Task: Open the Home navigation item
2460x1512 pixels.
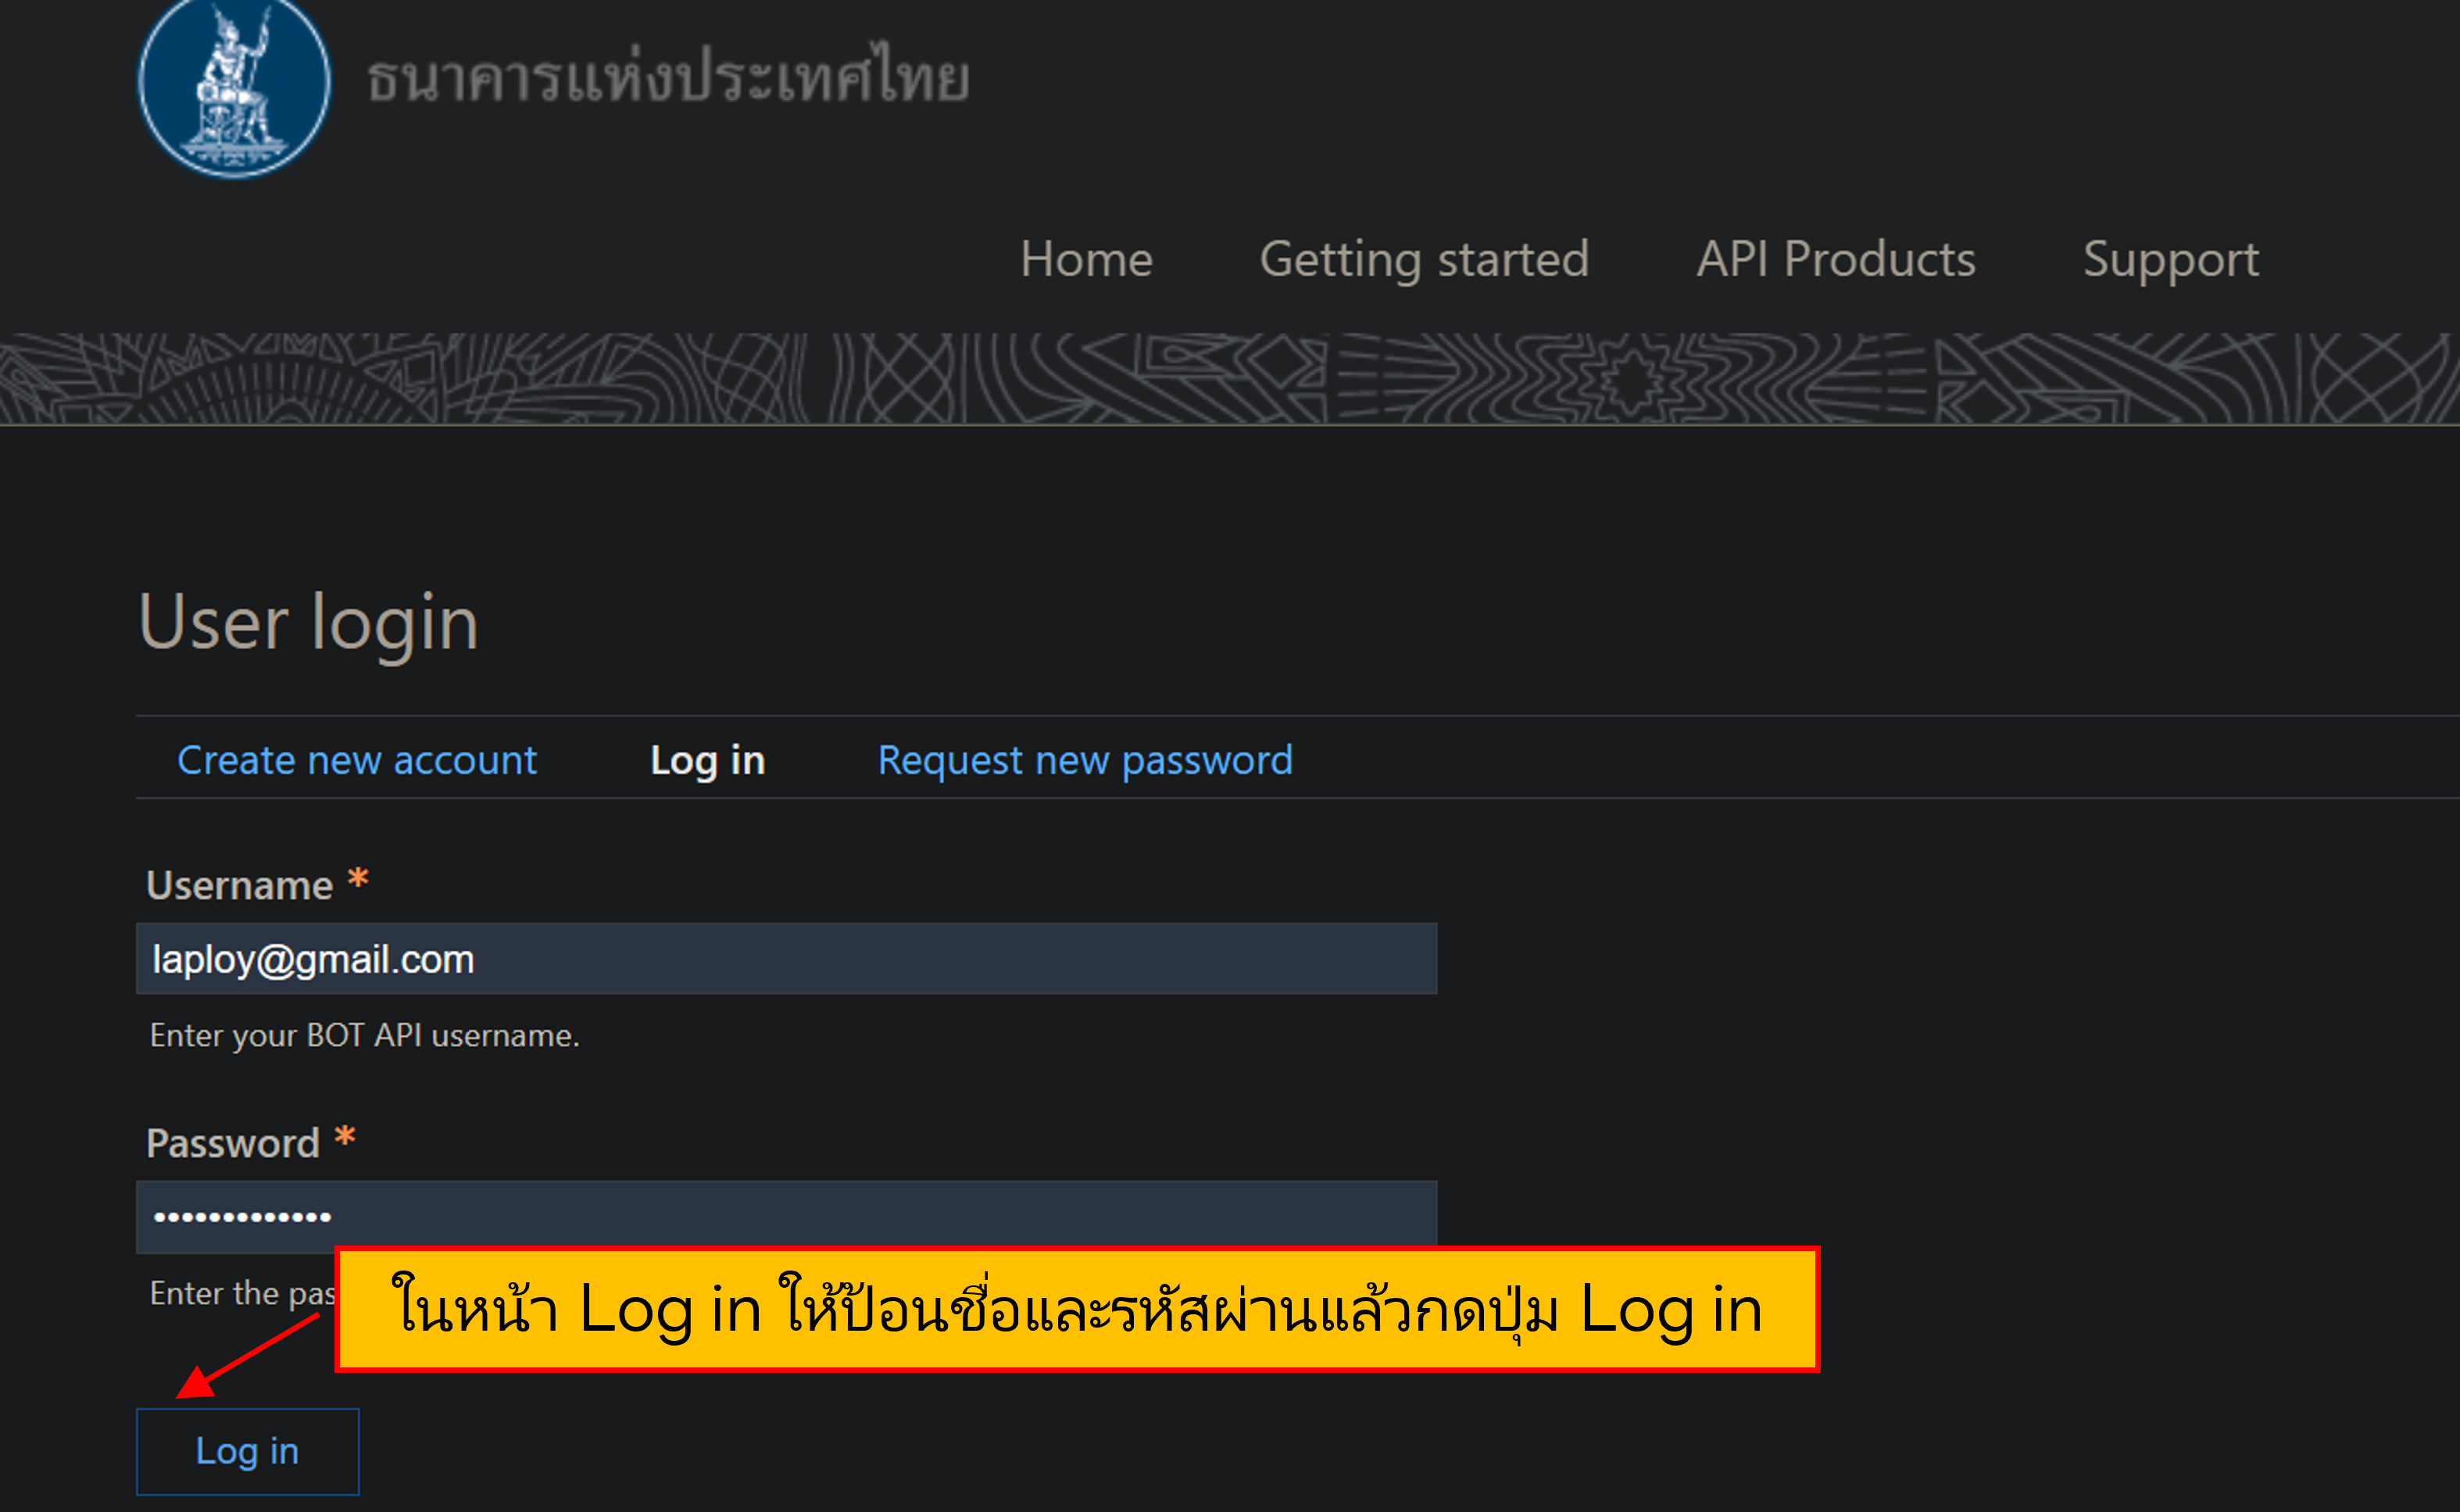Action: point(1086,259)
